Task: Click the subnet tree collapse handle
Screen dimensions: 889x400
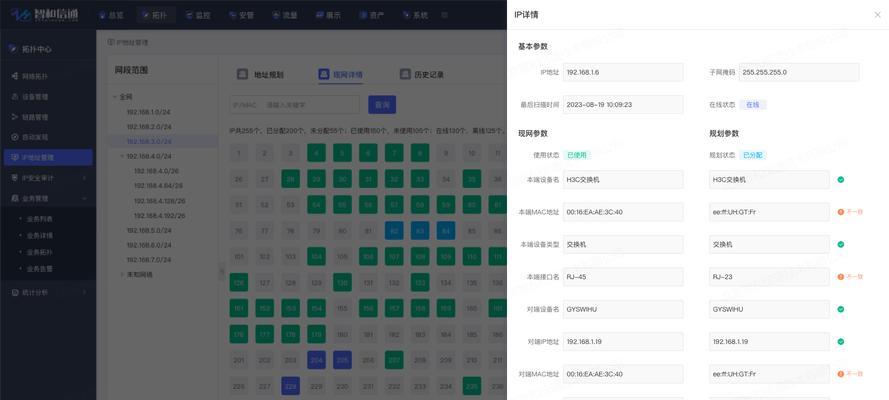Action: 222,273
